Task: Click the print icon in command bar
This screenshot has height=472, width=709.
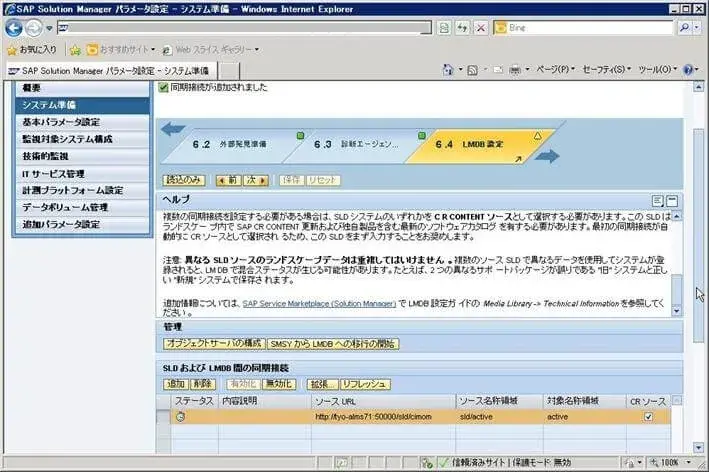Action: pos(515,70)
